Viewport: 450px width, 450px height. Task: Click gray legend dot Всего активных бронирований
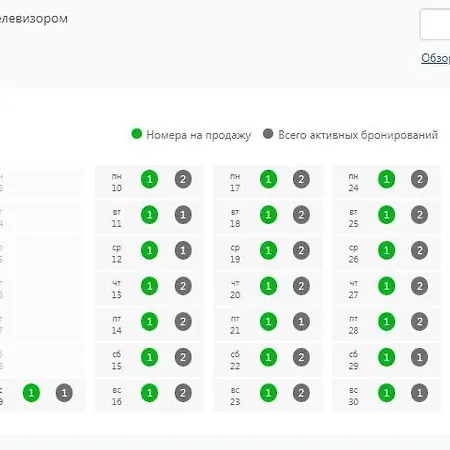point(268,134)
